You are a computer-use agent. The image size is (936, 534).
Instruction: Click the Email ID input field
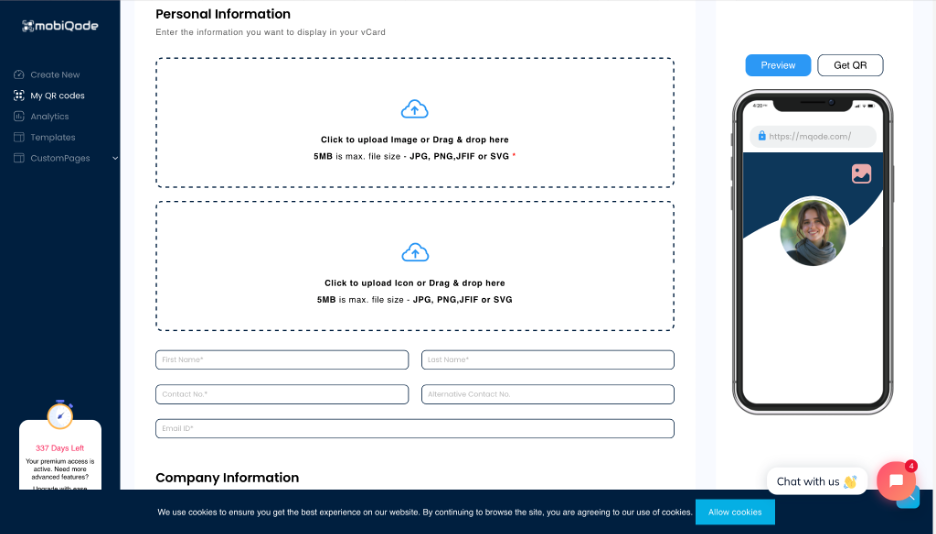tap(415, 428)
